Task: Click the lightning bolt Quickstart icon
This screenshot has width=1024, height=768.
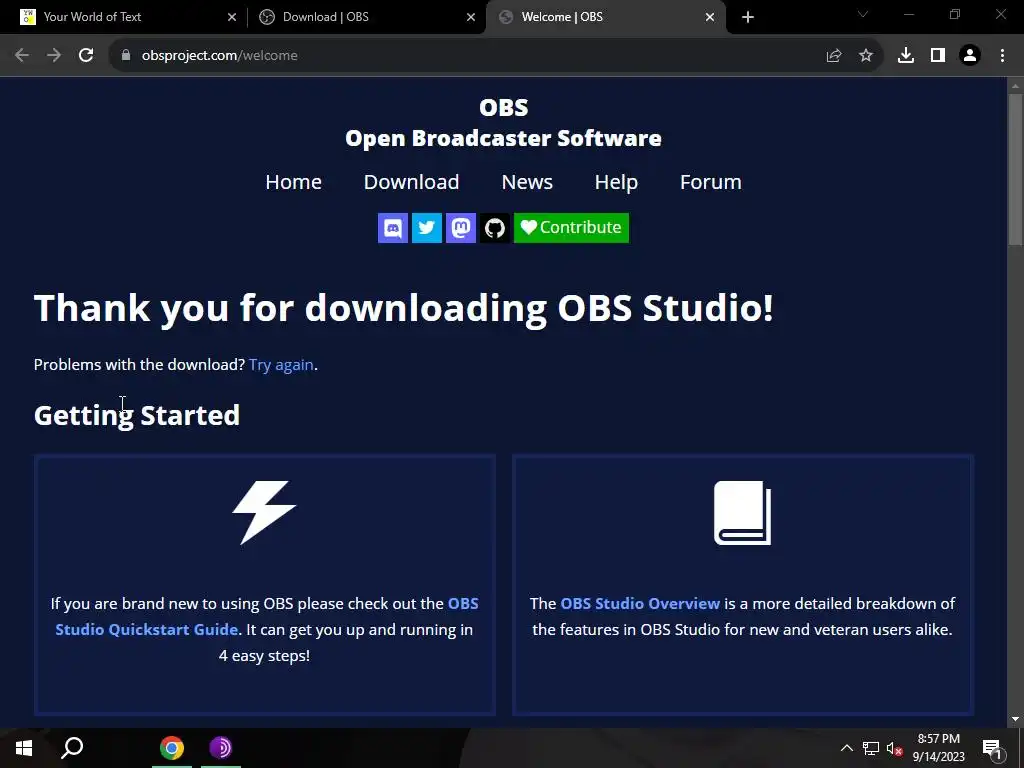Action: [x=264, y=513]
